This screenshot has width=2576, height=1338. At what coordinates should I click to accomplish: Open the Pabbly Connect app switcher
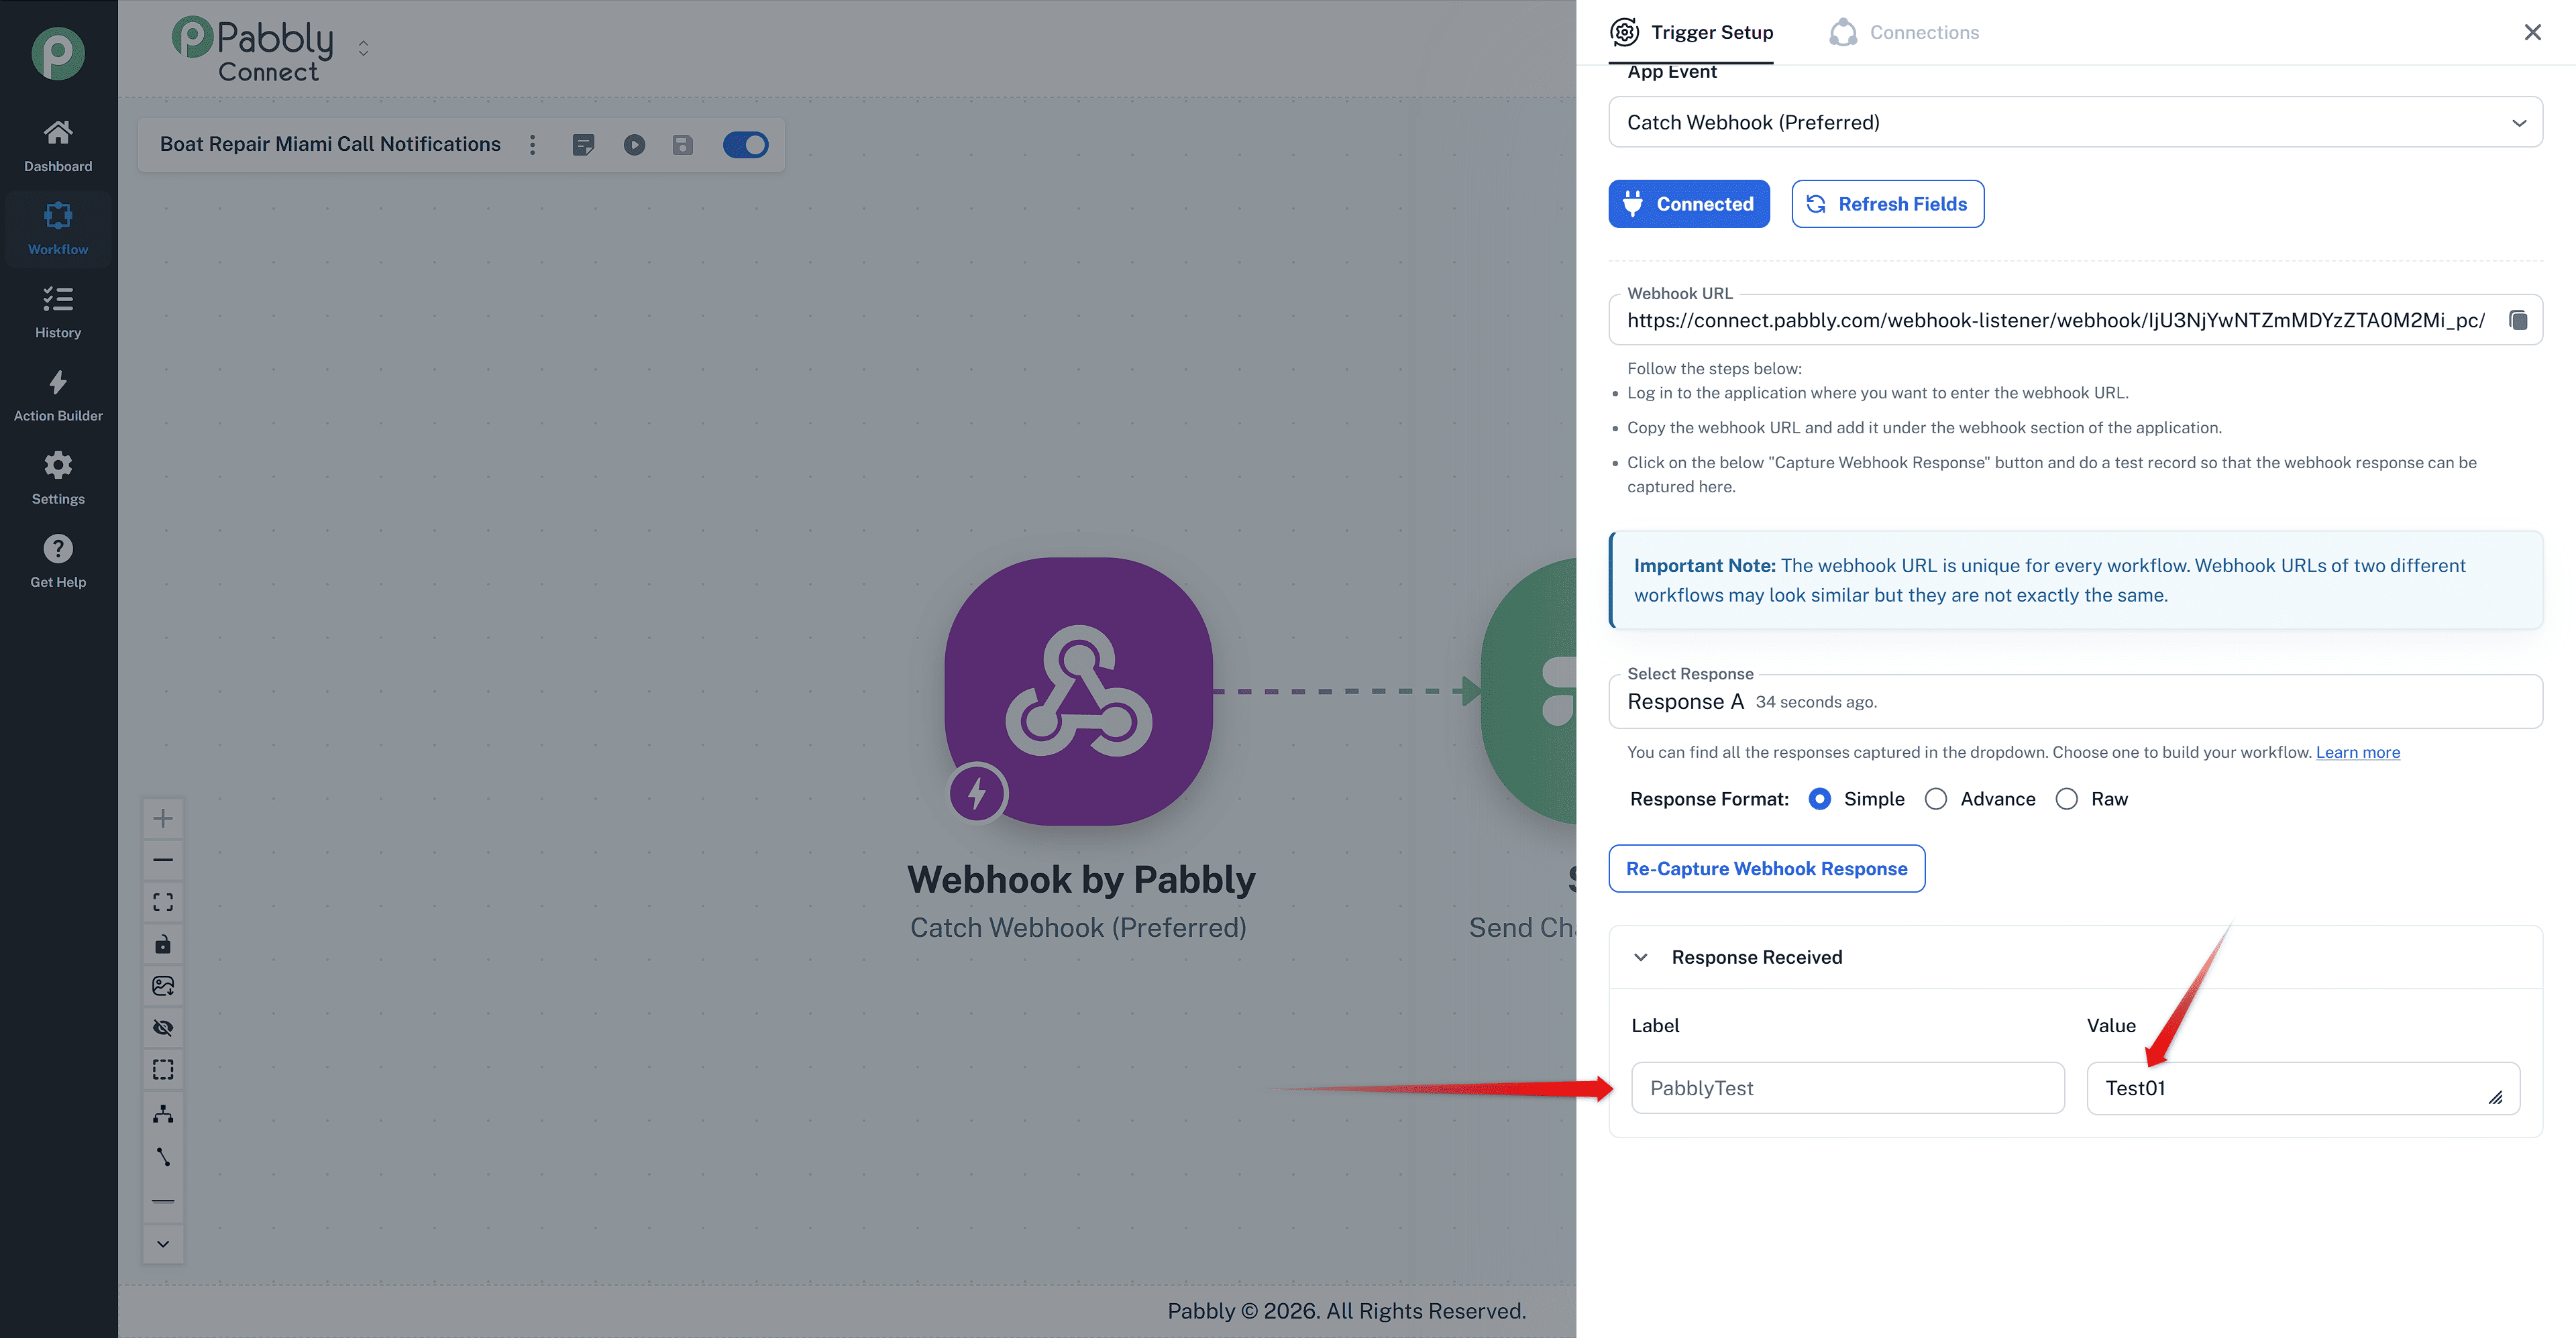[363, 48]
